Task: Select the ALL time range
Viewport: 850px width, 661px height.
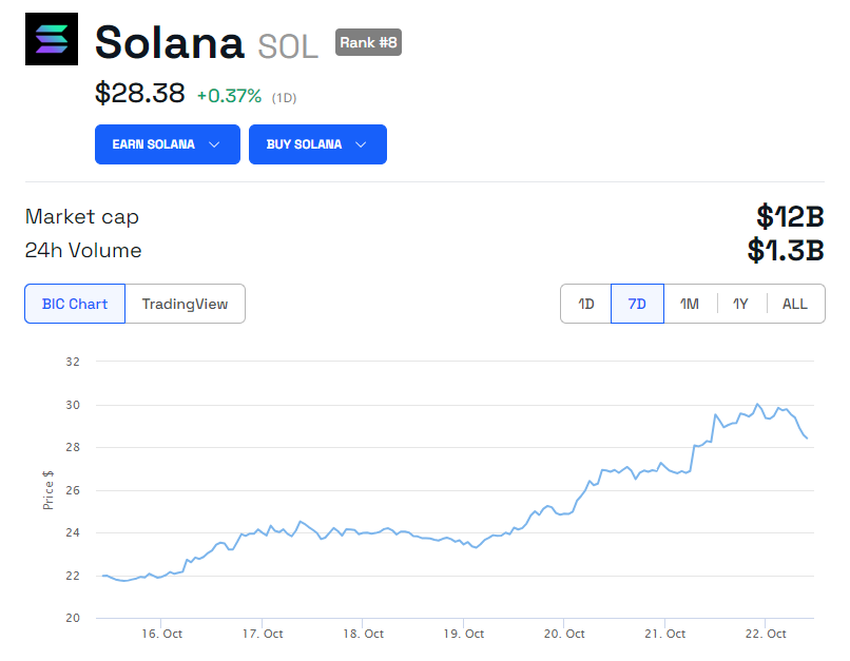Action: [x=794, y=303]
